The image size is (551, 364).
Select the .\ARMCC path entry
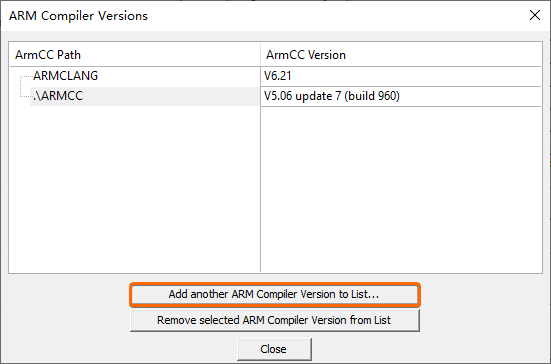(58, 96)
